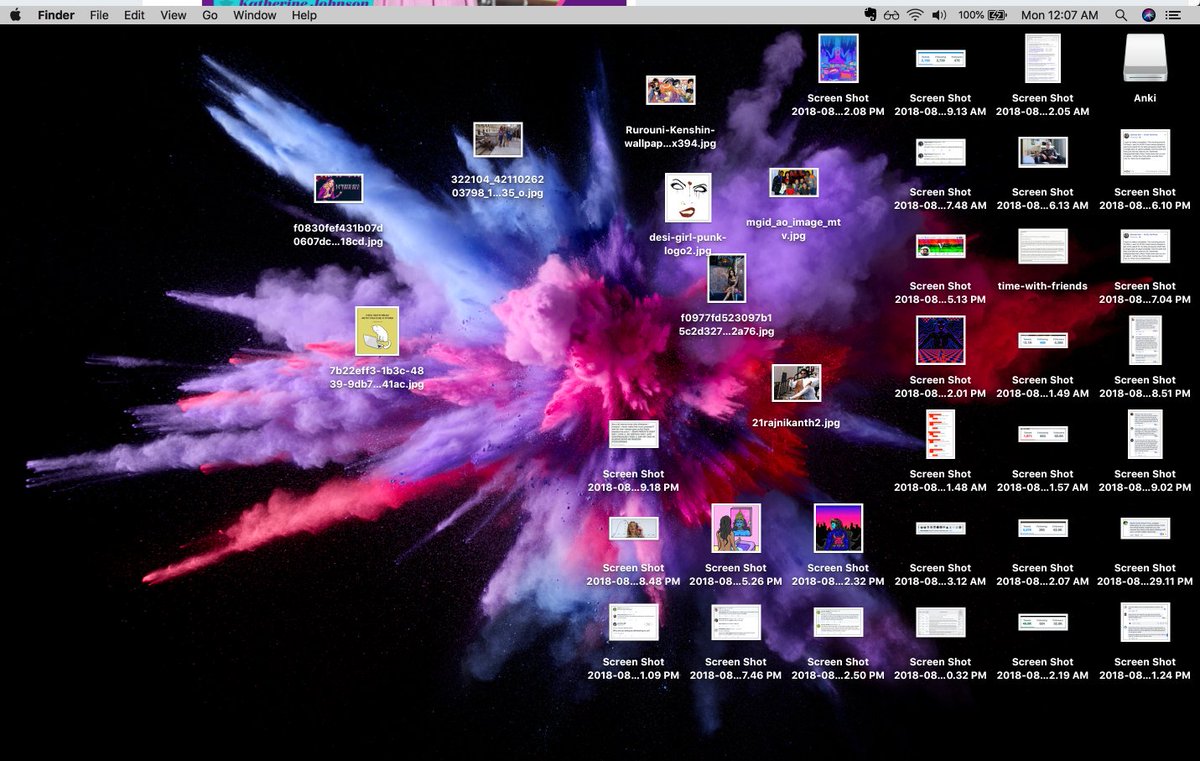Select Screen Shot ending 2.32 PM
Viewport: 1200px width, 761px height.
click(838, 528)
